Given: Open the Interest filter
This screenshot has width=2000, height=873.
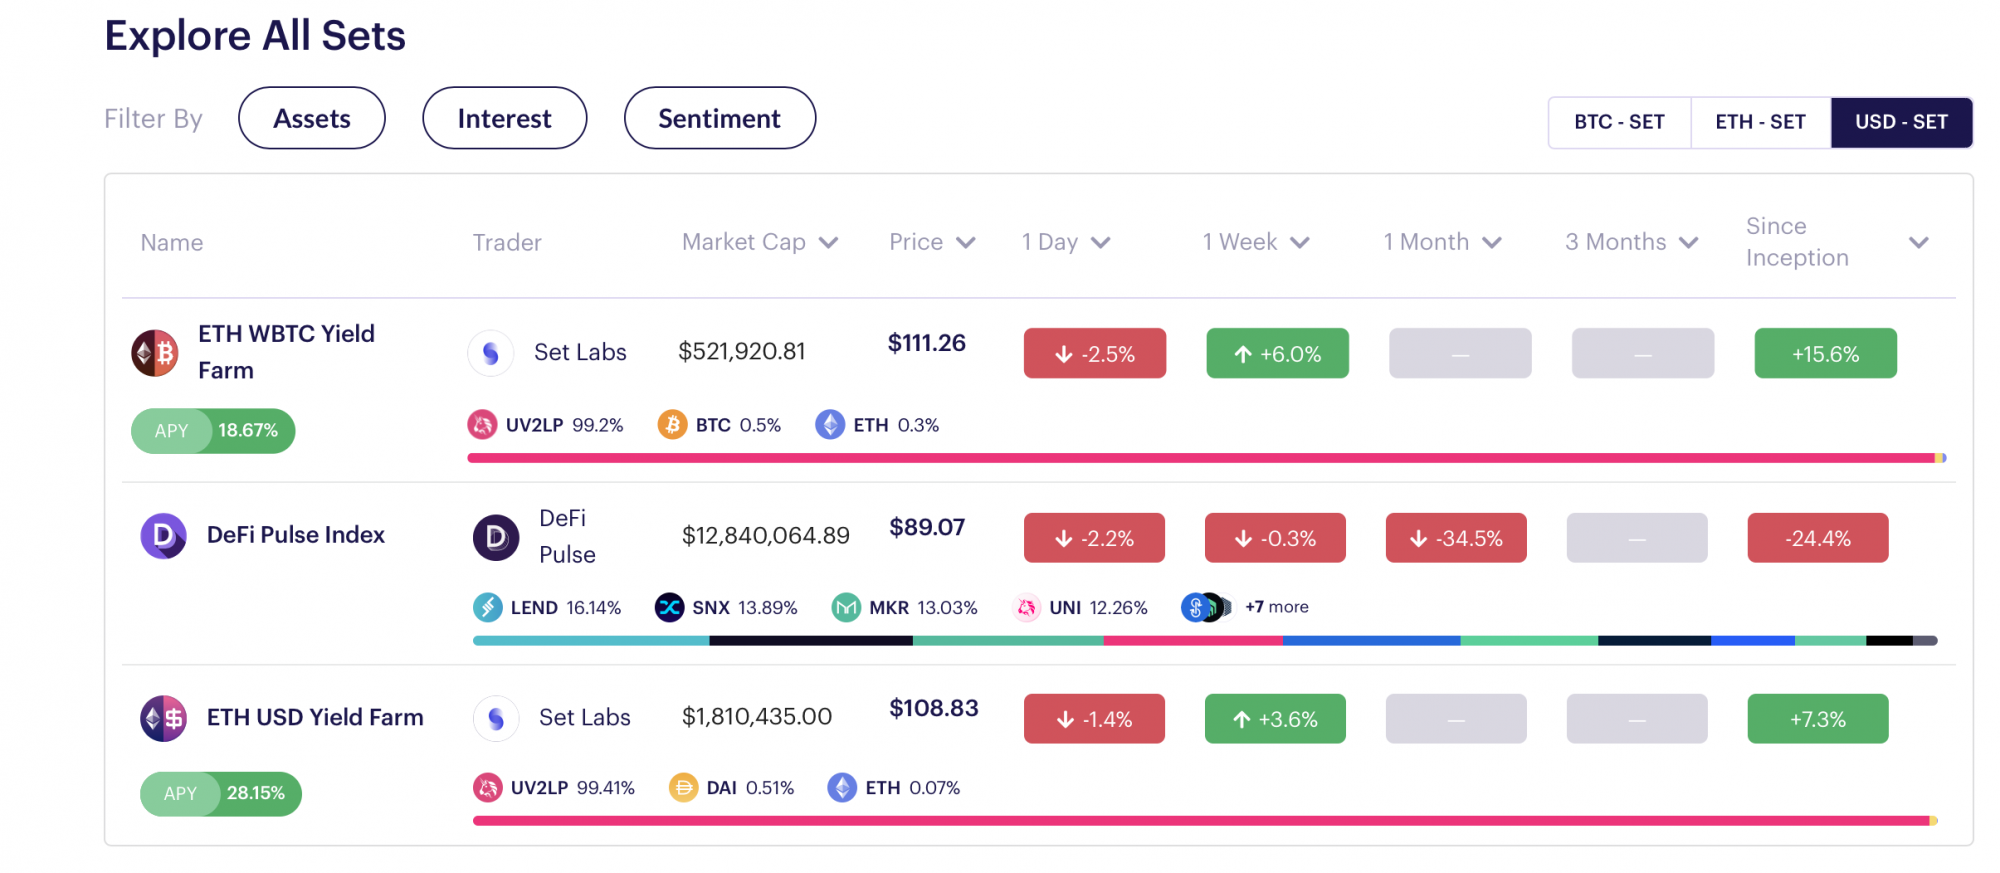Looking at the screenshot, I should tap(505, 118).
